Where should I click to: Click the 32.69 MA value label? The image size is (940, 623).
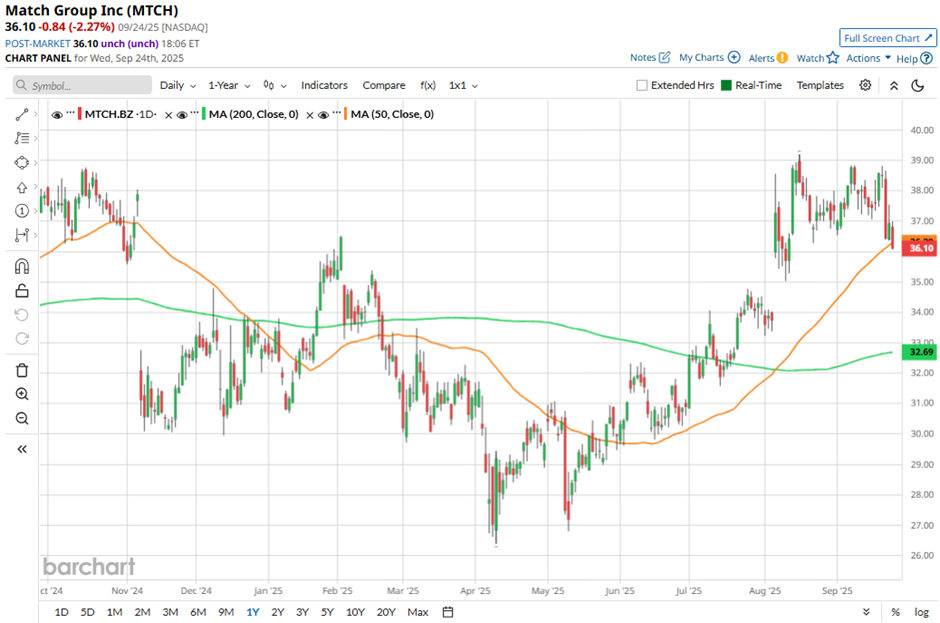(x=919, y=352)
